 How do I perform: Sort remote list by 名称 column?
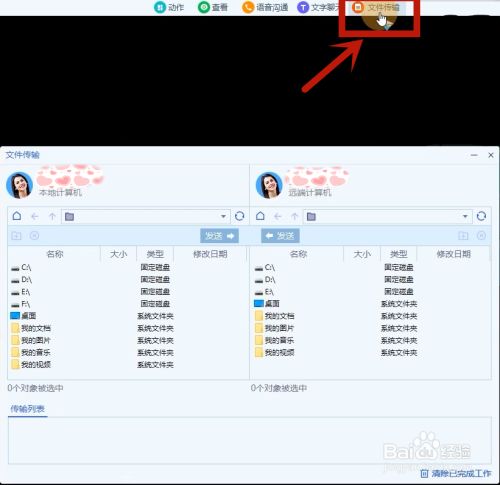click(x=298, y=254)
